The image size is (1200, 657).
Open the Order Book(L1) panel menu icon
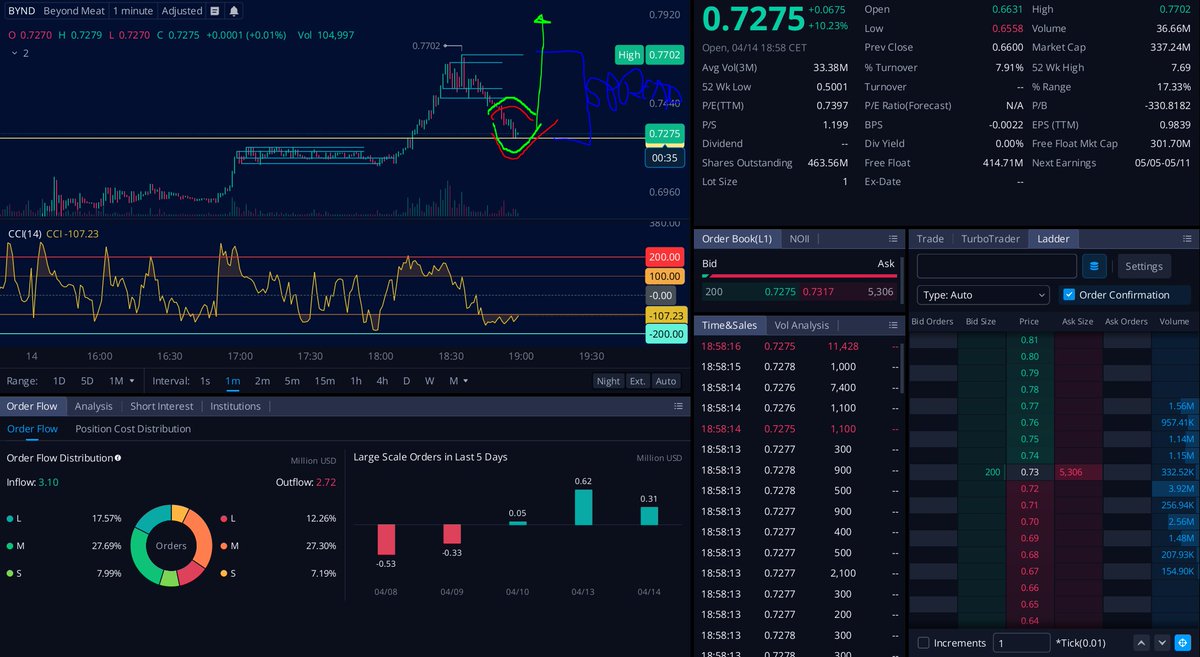(x=893, y=238)
